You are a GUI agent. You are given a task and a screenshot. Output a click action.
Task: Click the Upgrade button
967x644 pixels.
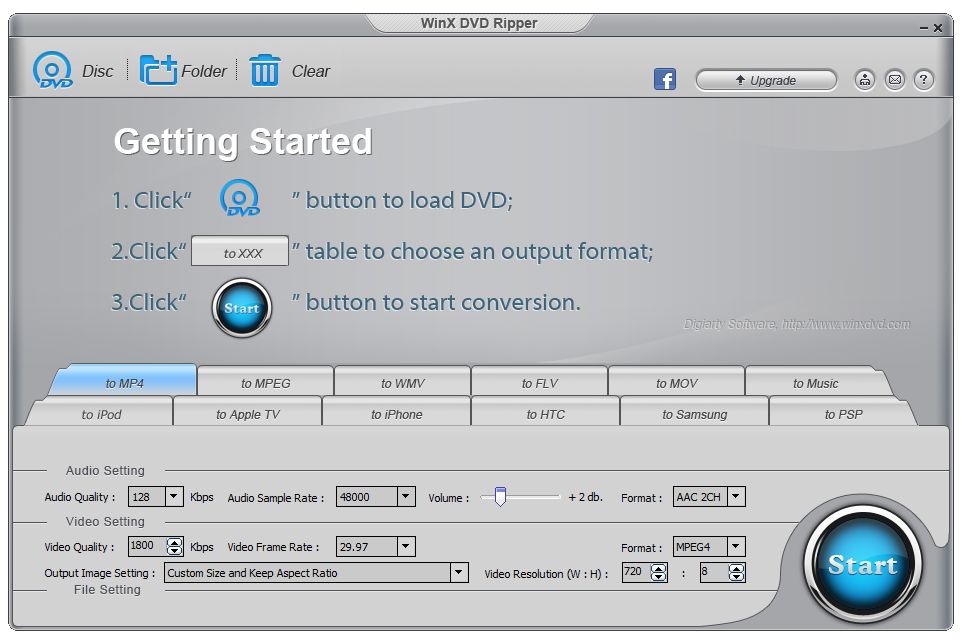(766, 79)
